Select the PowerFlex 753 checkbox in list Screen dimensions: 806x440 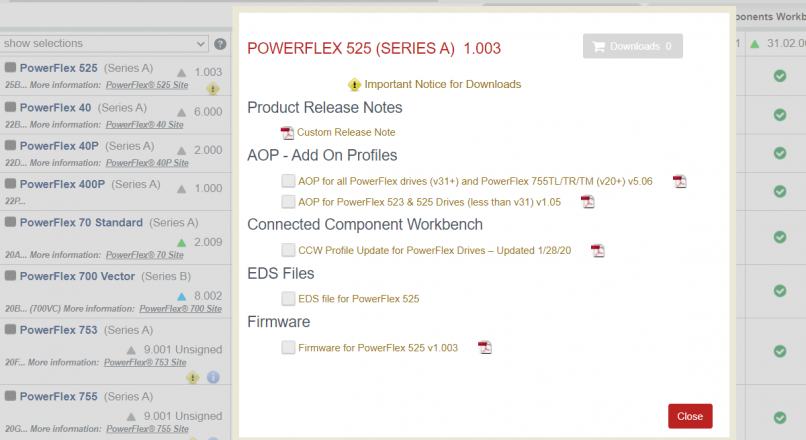(10, 329)
